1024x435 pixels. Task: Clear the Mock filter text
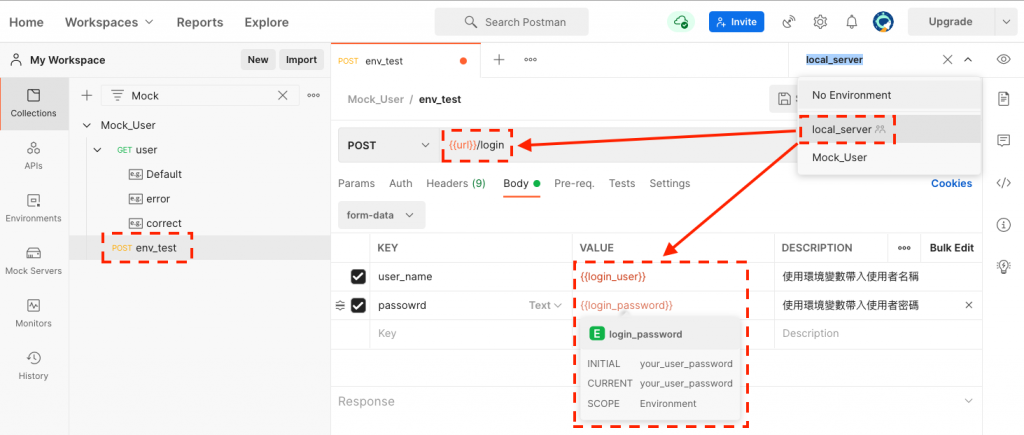coord(283,95)
